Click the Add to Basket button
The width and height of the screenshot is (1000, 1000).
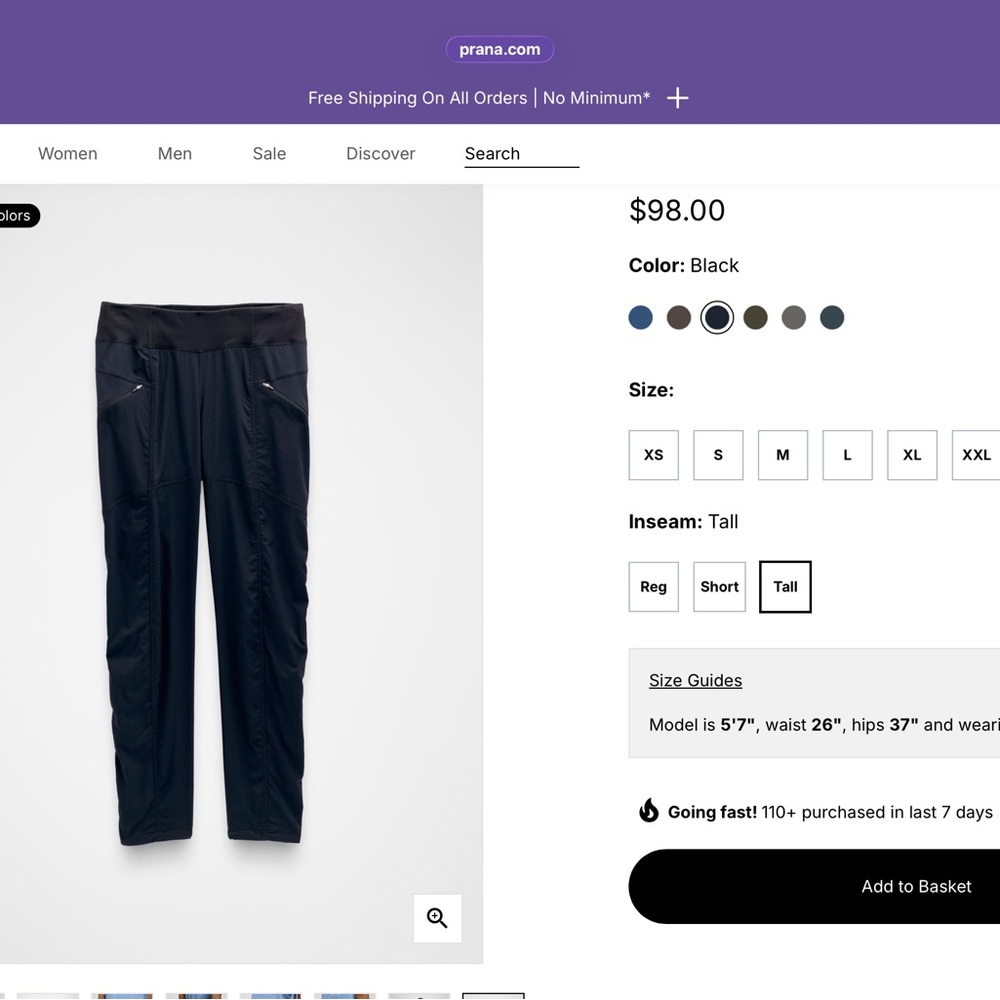(x=814, y=886)
